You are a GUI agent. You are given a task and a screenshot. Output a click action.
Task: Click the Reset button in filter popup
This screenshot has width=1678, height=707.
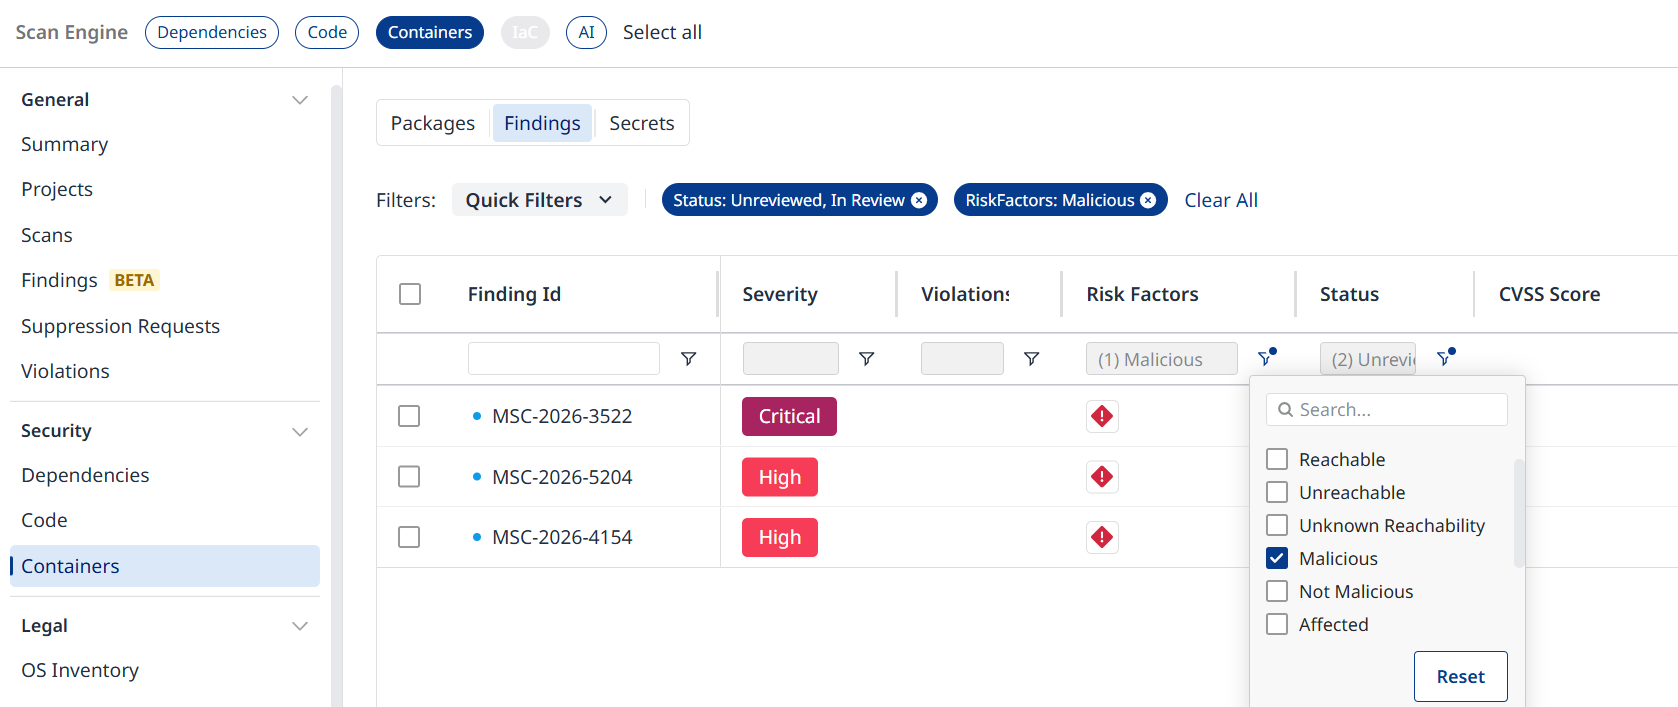click(1460, 677)
